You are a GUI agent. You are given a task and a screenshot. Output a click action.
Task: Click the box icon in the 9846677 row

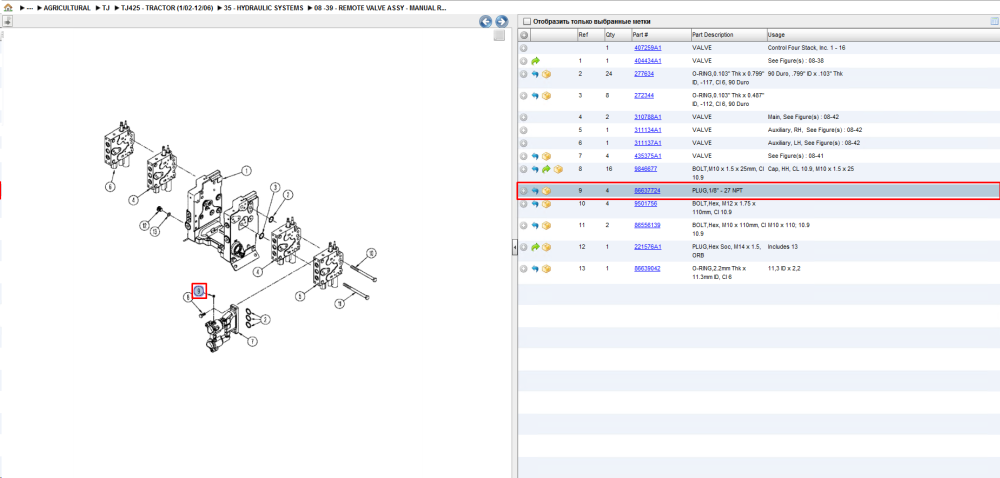[558, 169]
